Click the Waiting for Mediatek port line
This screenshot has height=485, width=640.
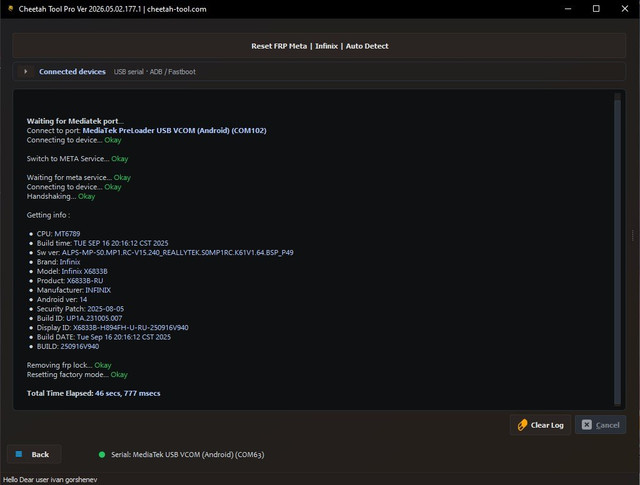point(75,121)
